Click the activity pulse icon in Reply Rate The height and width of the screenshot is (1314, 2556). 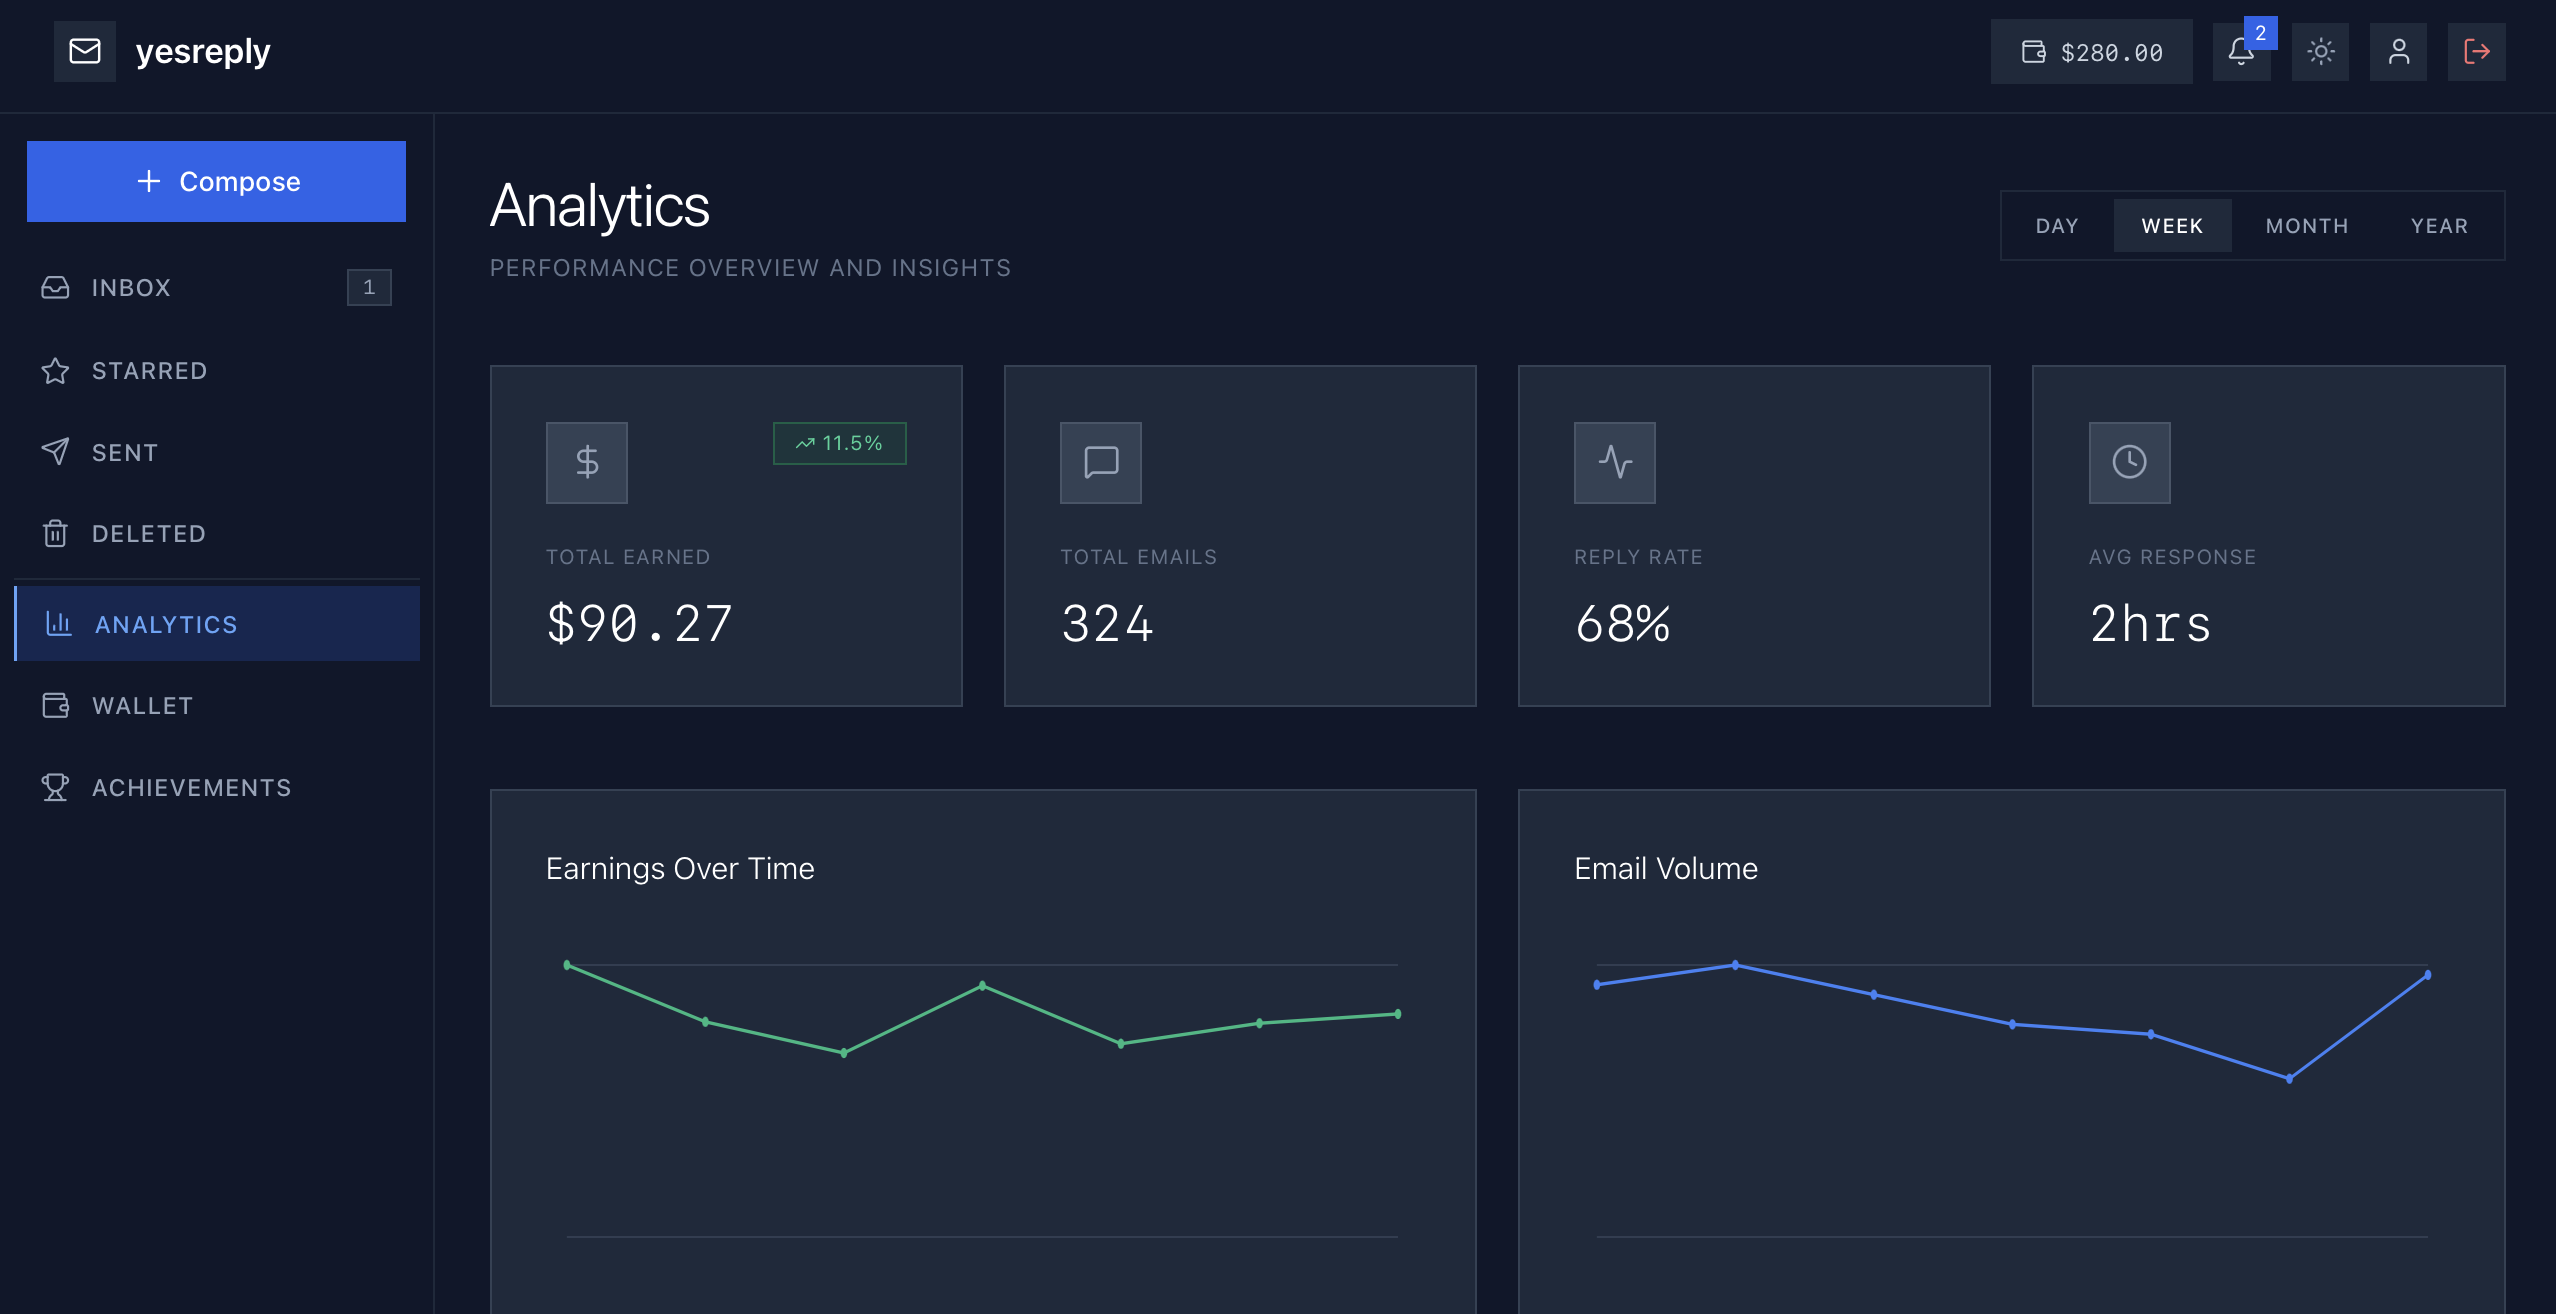[1615, 462]
